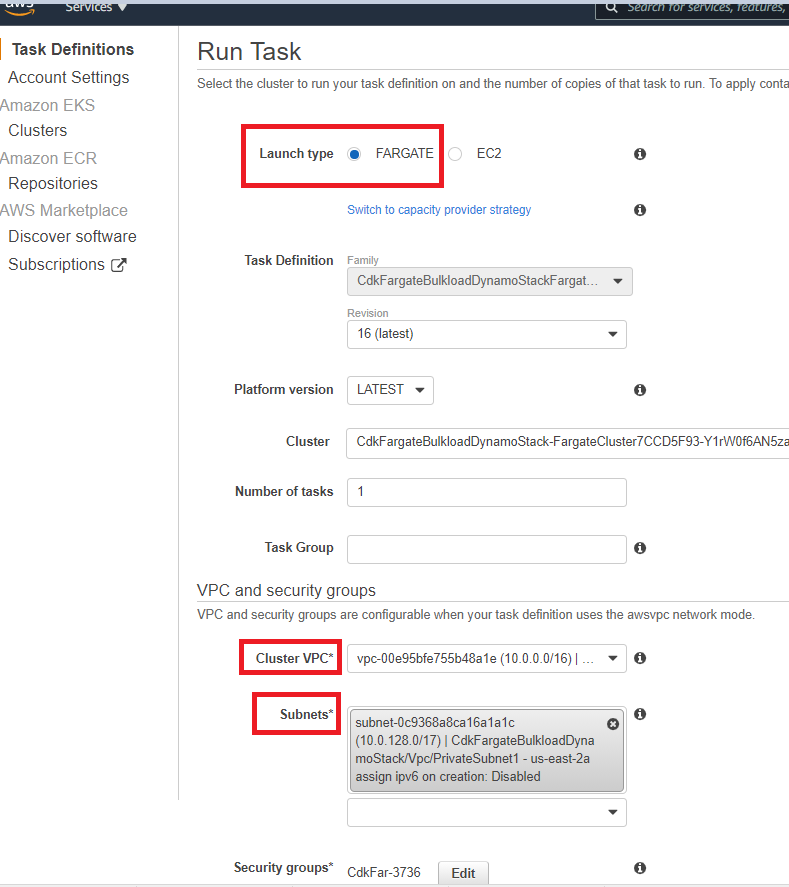
Task: Click the search magnifier icon
Action: point(611,7)
